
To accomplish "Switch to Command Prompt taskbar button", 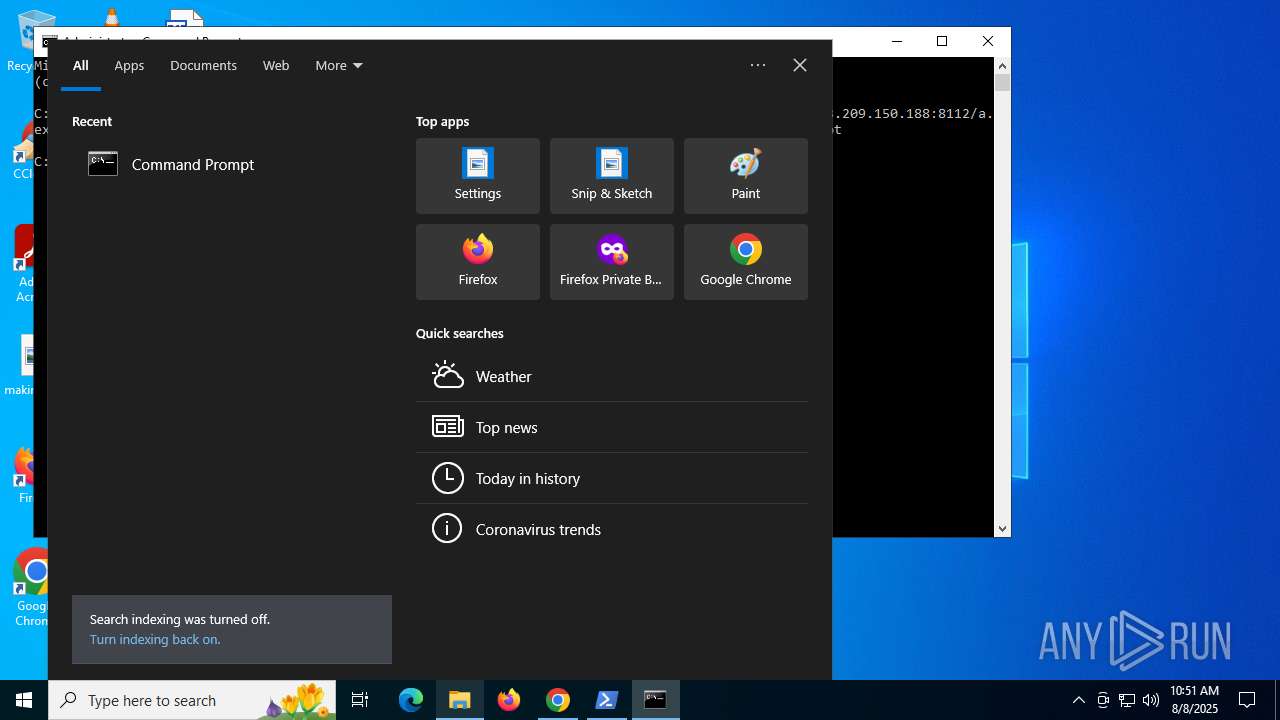I will tap(656, 700).
